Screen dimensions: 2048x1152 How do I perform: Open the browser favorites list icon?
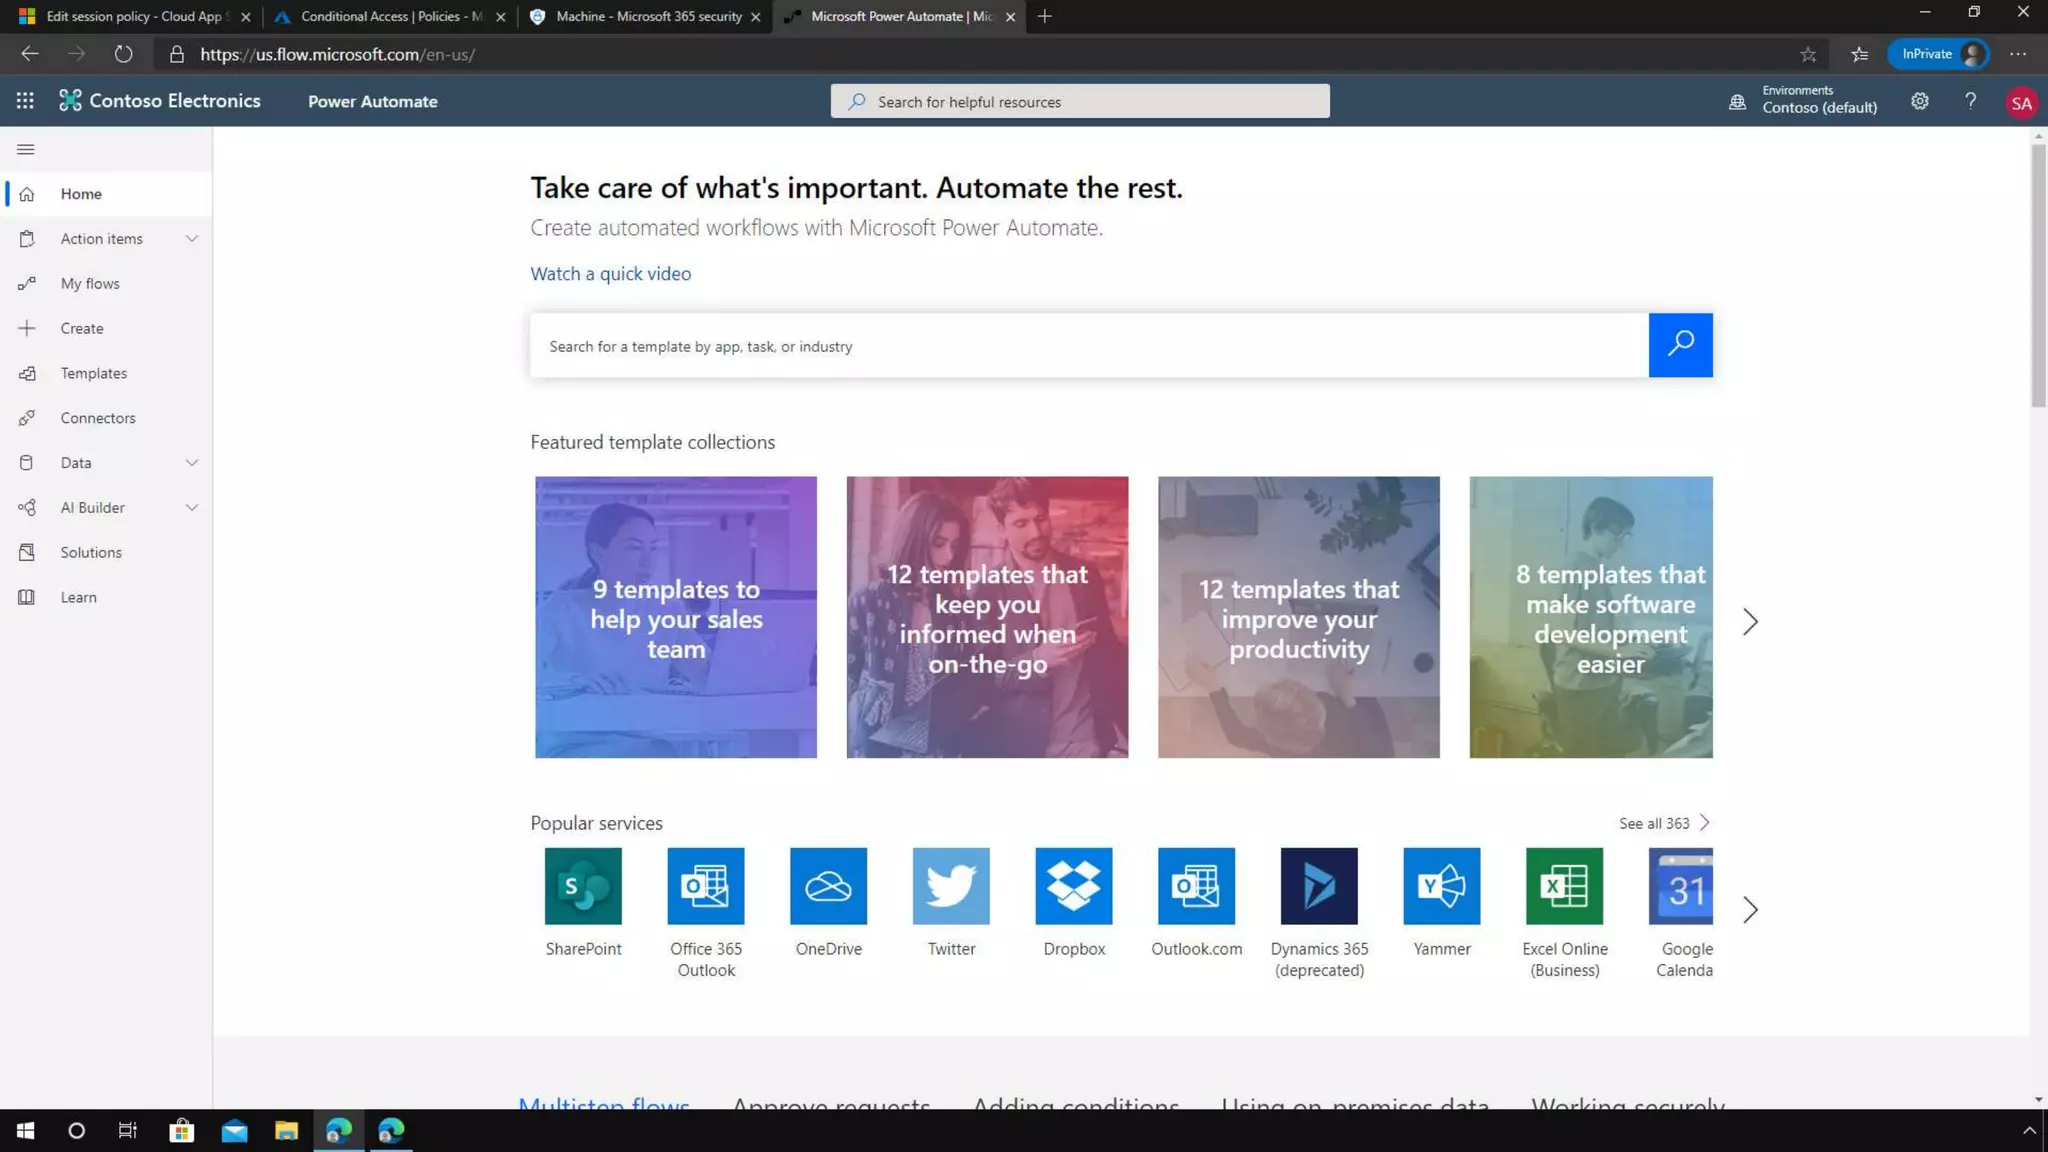[x=1859, y=54]
